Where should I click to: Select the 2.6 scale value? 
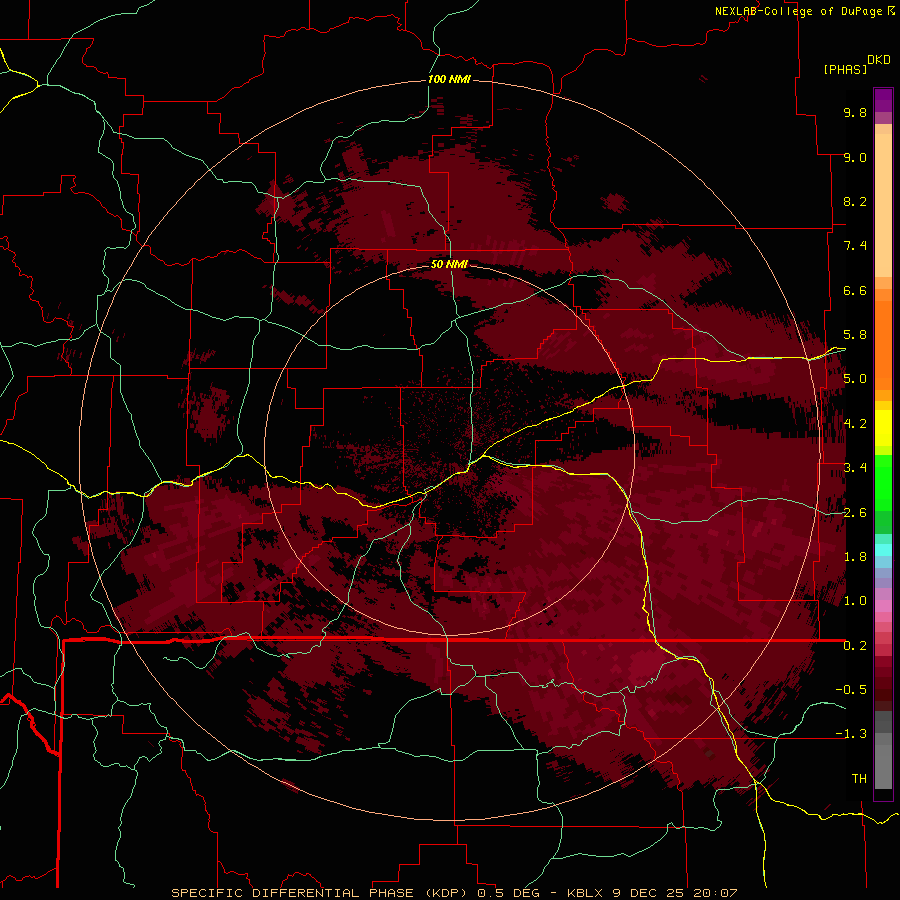(x=855, y=513)
